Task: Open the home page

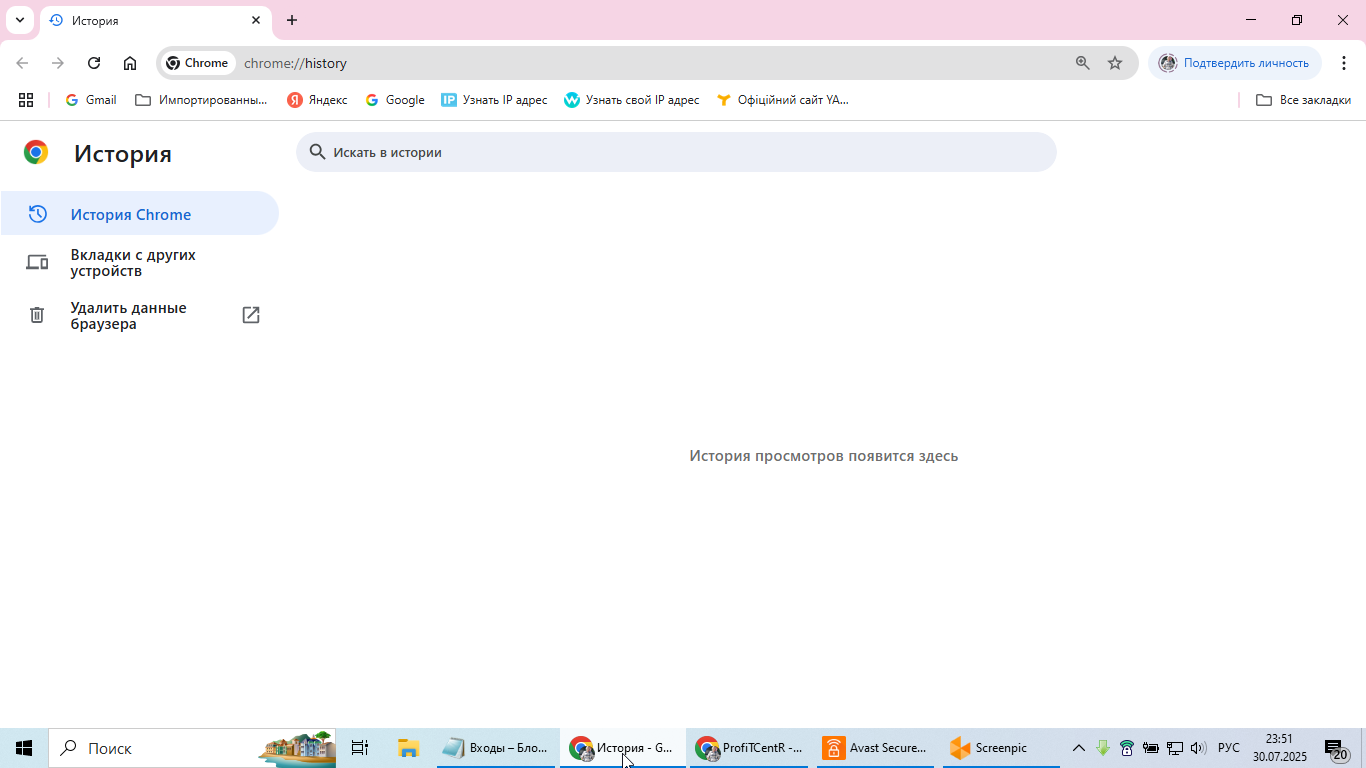Action: click(130, 63)
